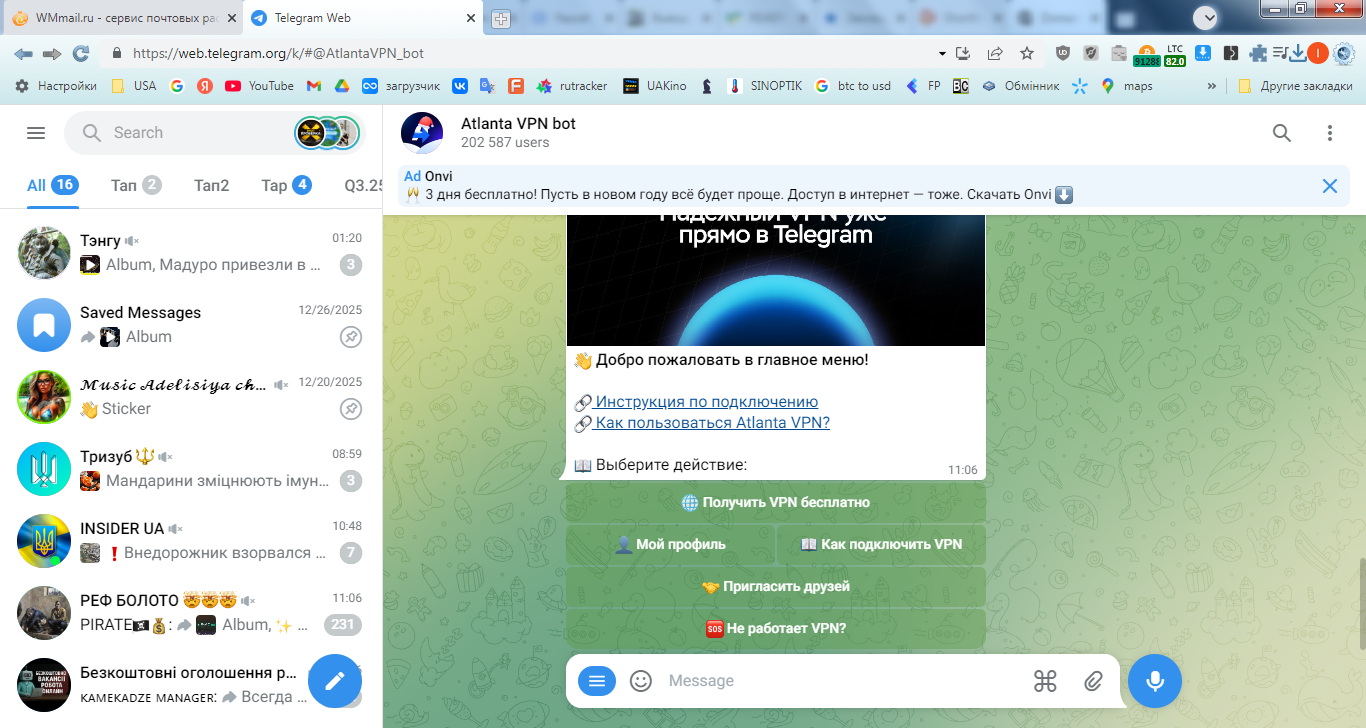Image resolution: width=1366 pixels, height=728 pixels.
Task: Click the Message input field
Action: coord(840,681)
